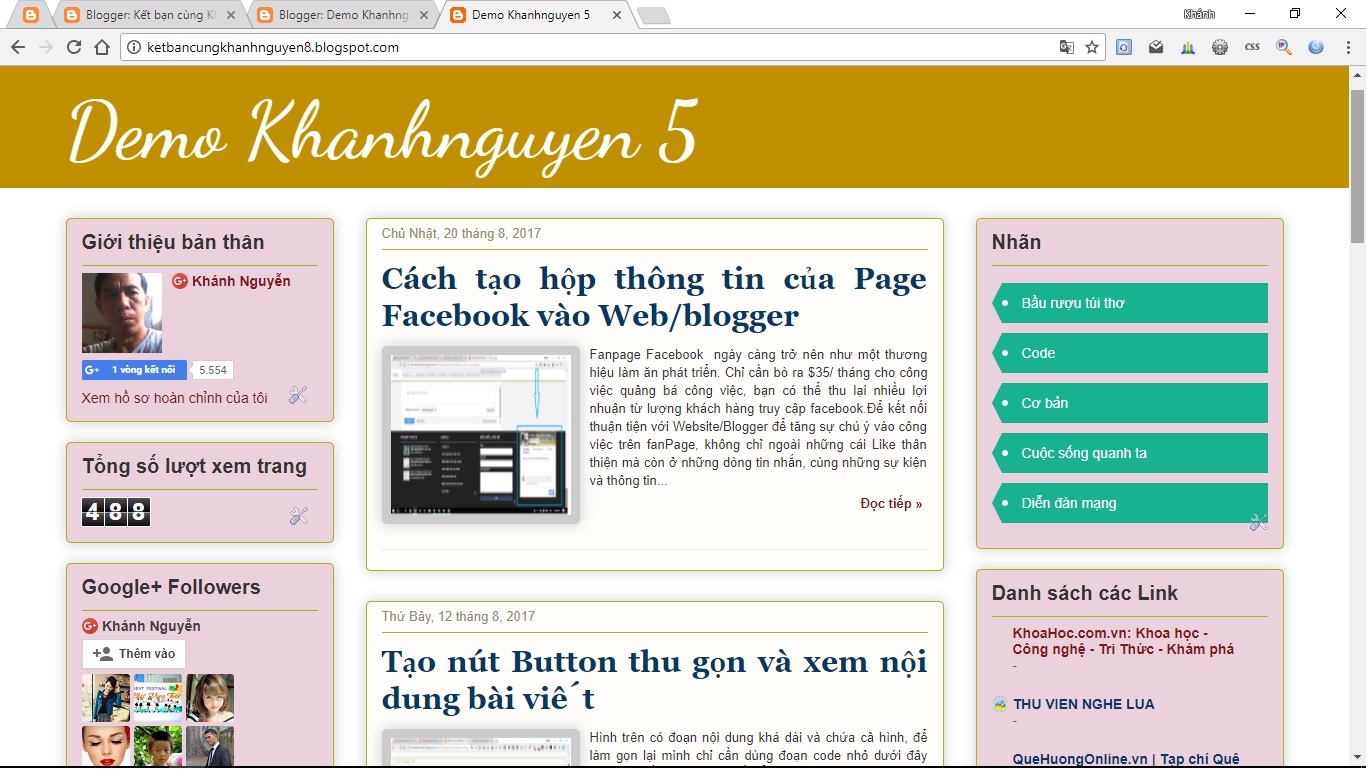Click the 'Khánh' Chrome profile button
This screenshot has height=776, width=1370.
point(1198,14)
